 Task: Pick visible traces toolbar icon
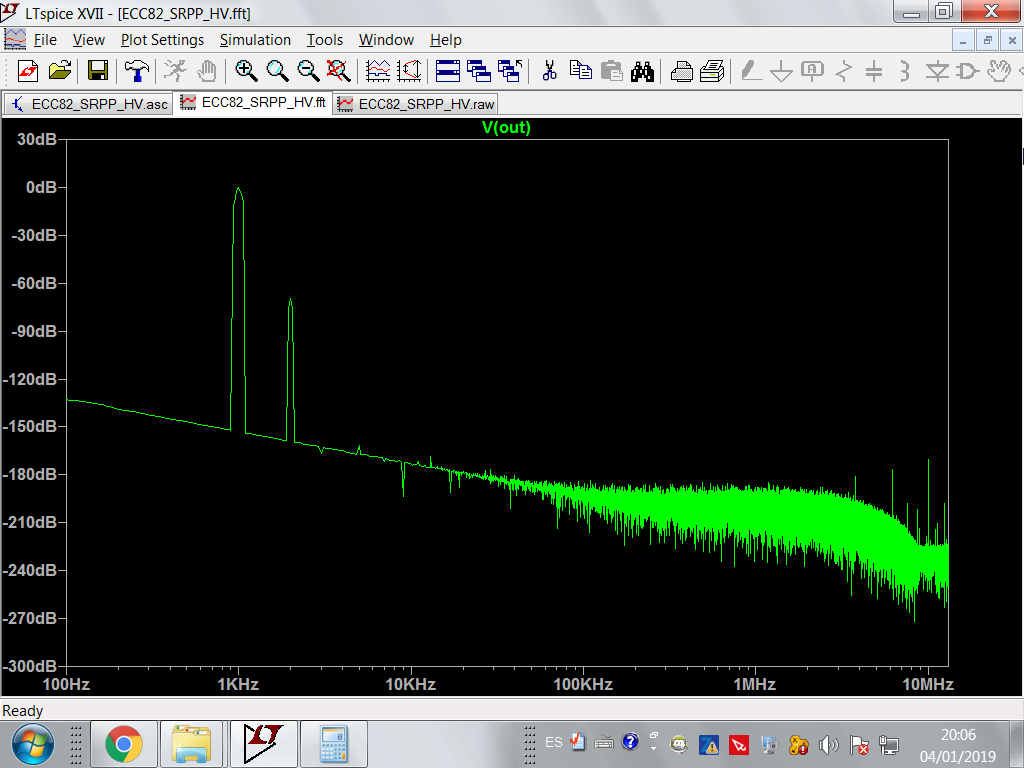pos(378,71)
